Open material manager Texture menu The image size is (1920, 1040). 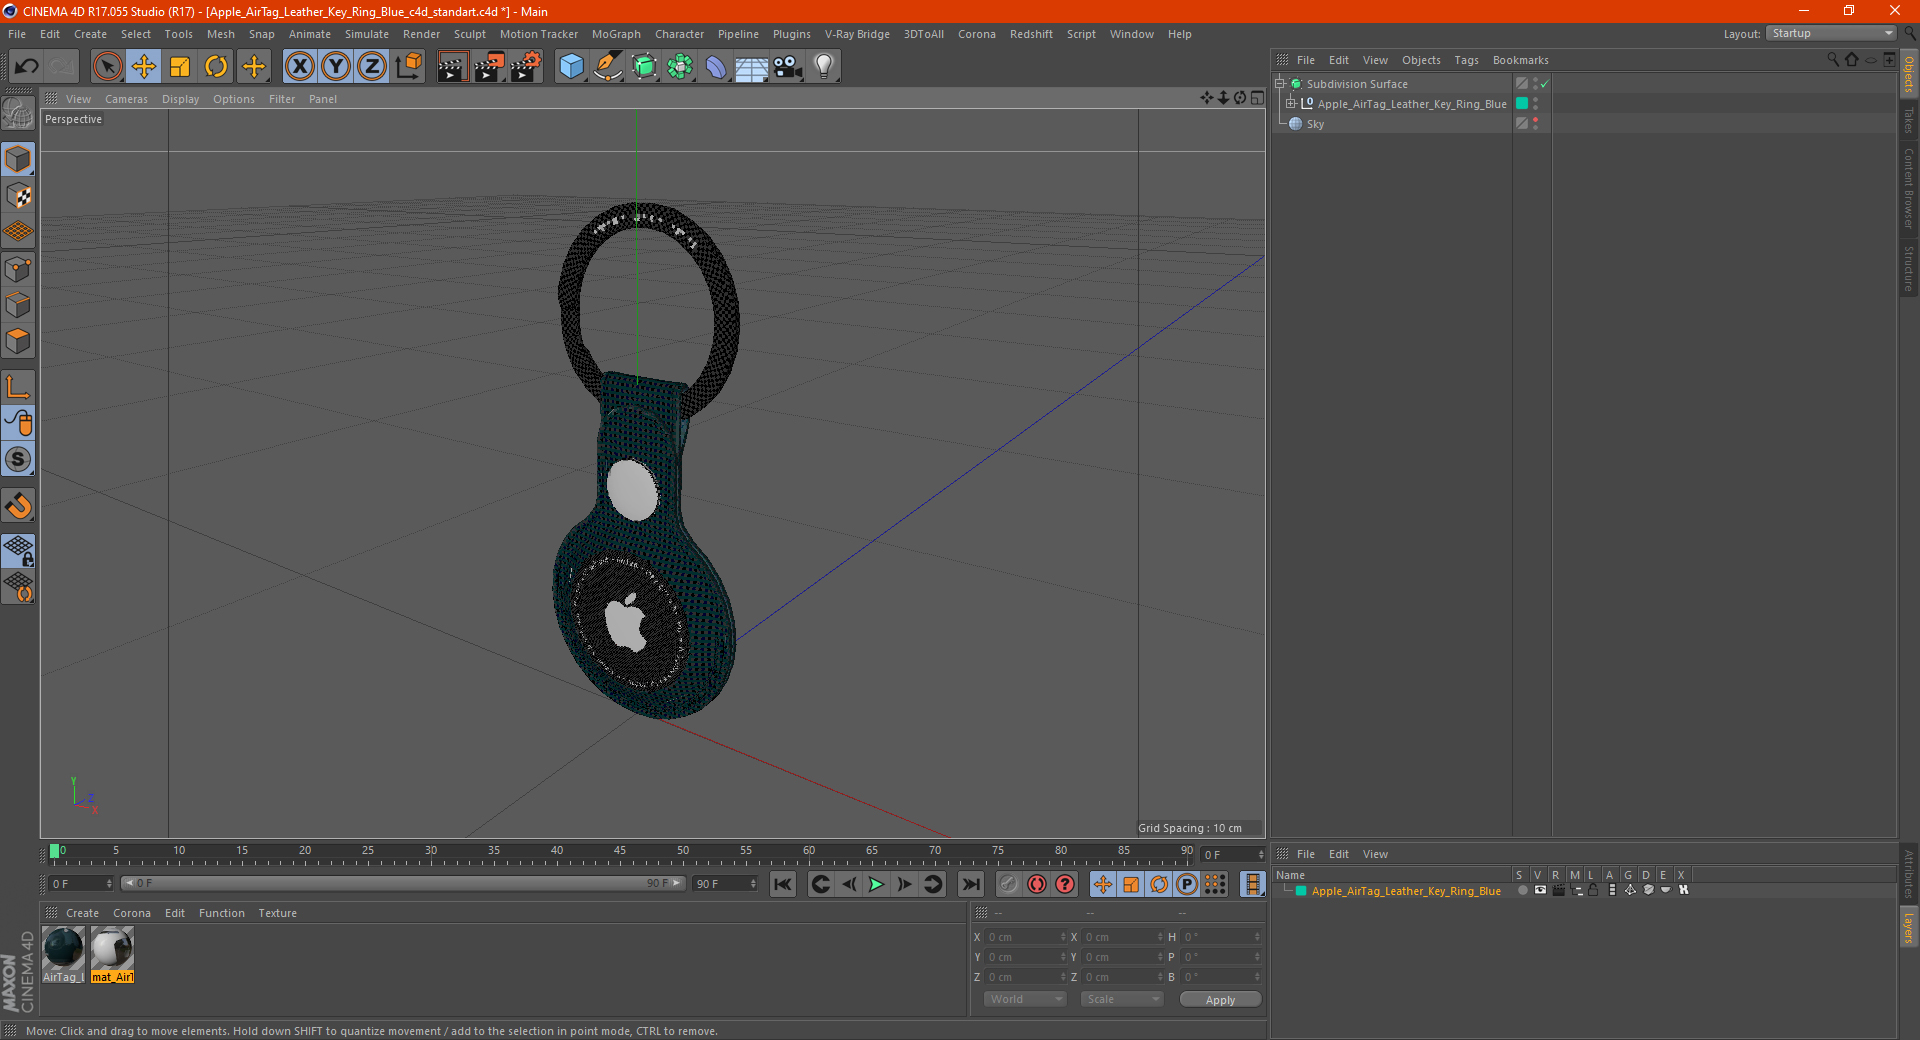click(x=277, y=913)
